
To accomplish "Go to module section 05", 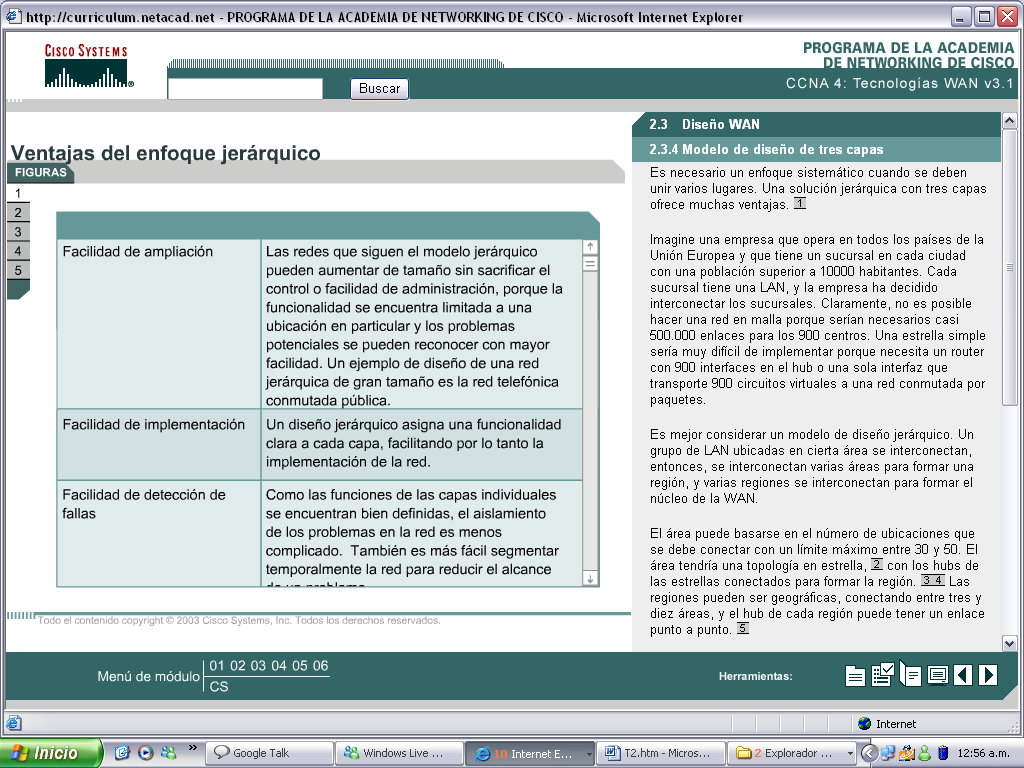I will click(x=299, y=666).
